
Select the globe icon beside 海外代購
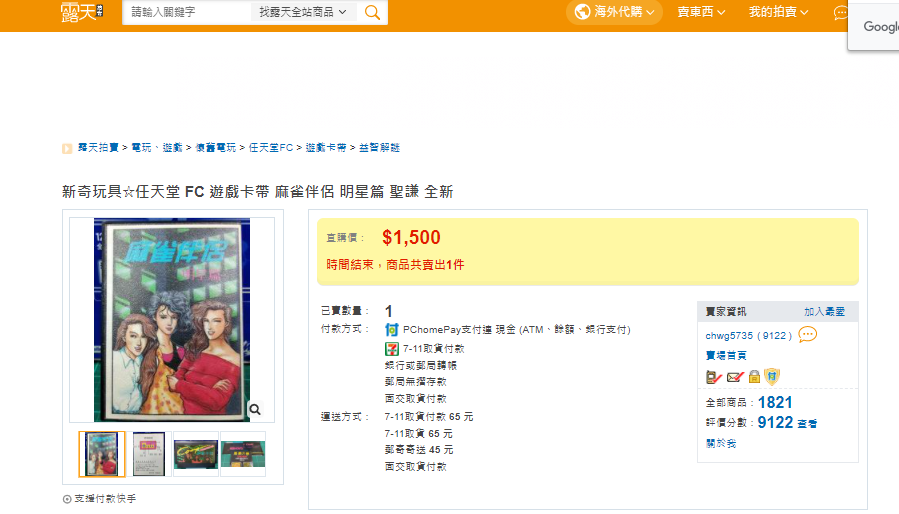click(582, 12)
